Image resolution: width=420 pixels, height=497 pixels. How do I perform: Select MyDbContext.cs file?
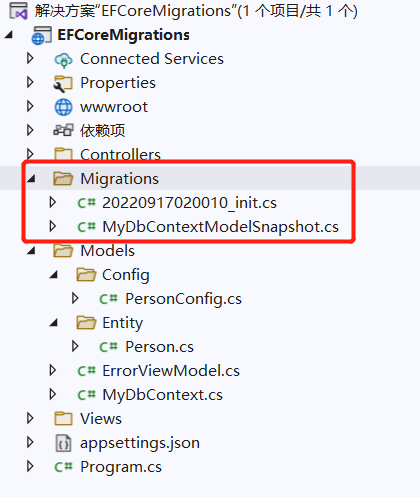(162, 395)
